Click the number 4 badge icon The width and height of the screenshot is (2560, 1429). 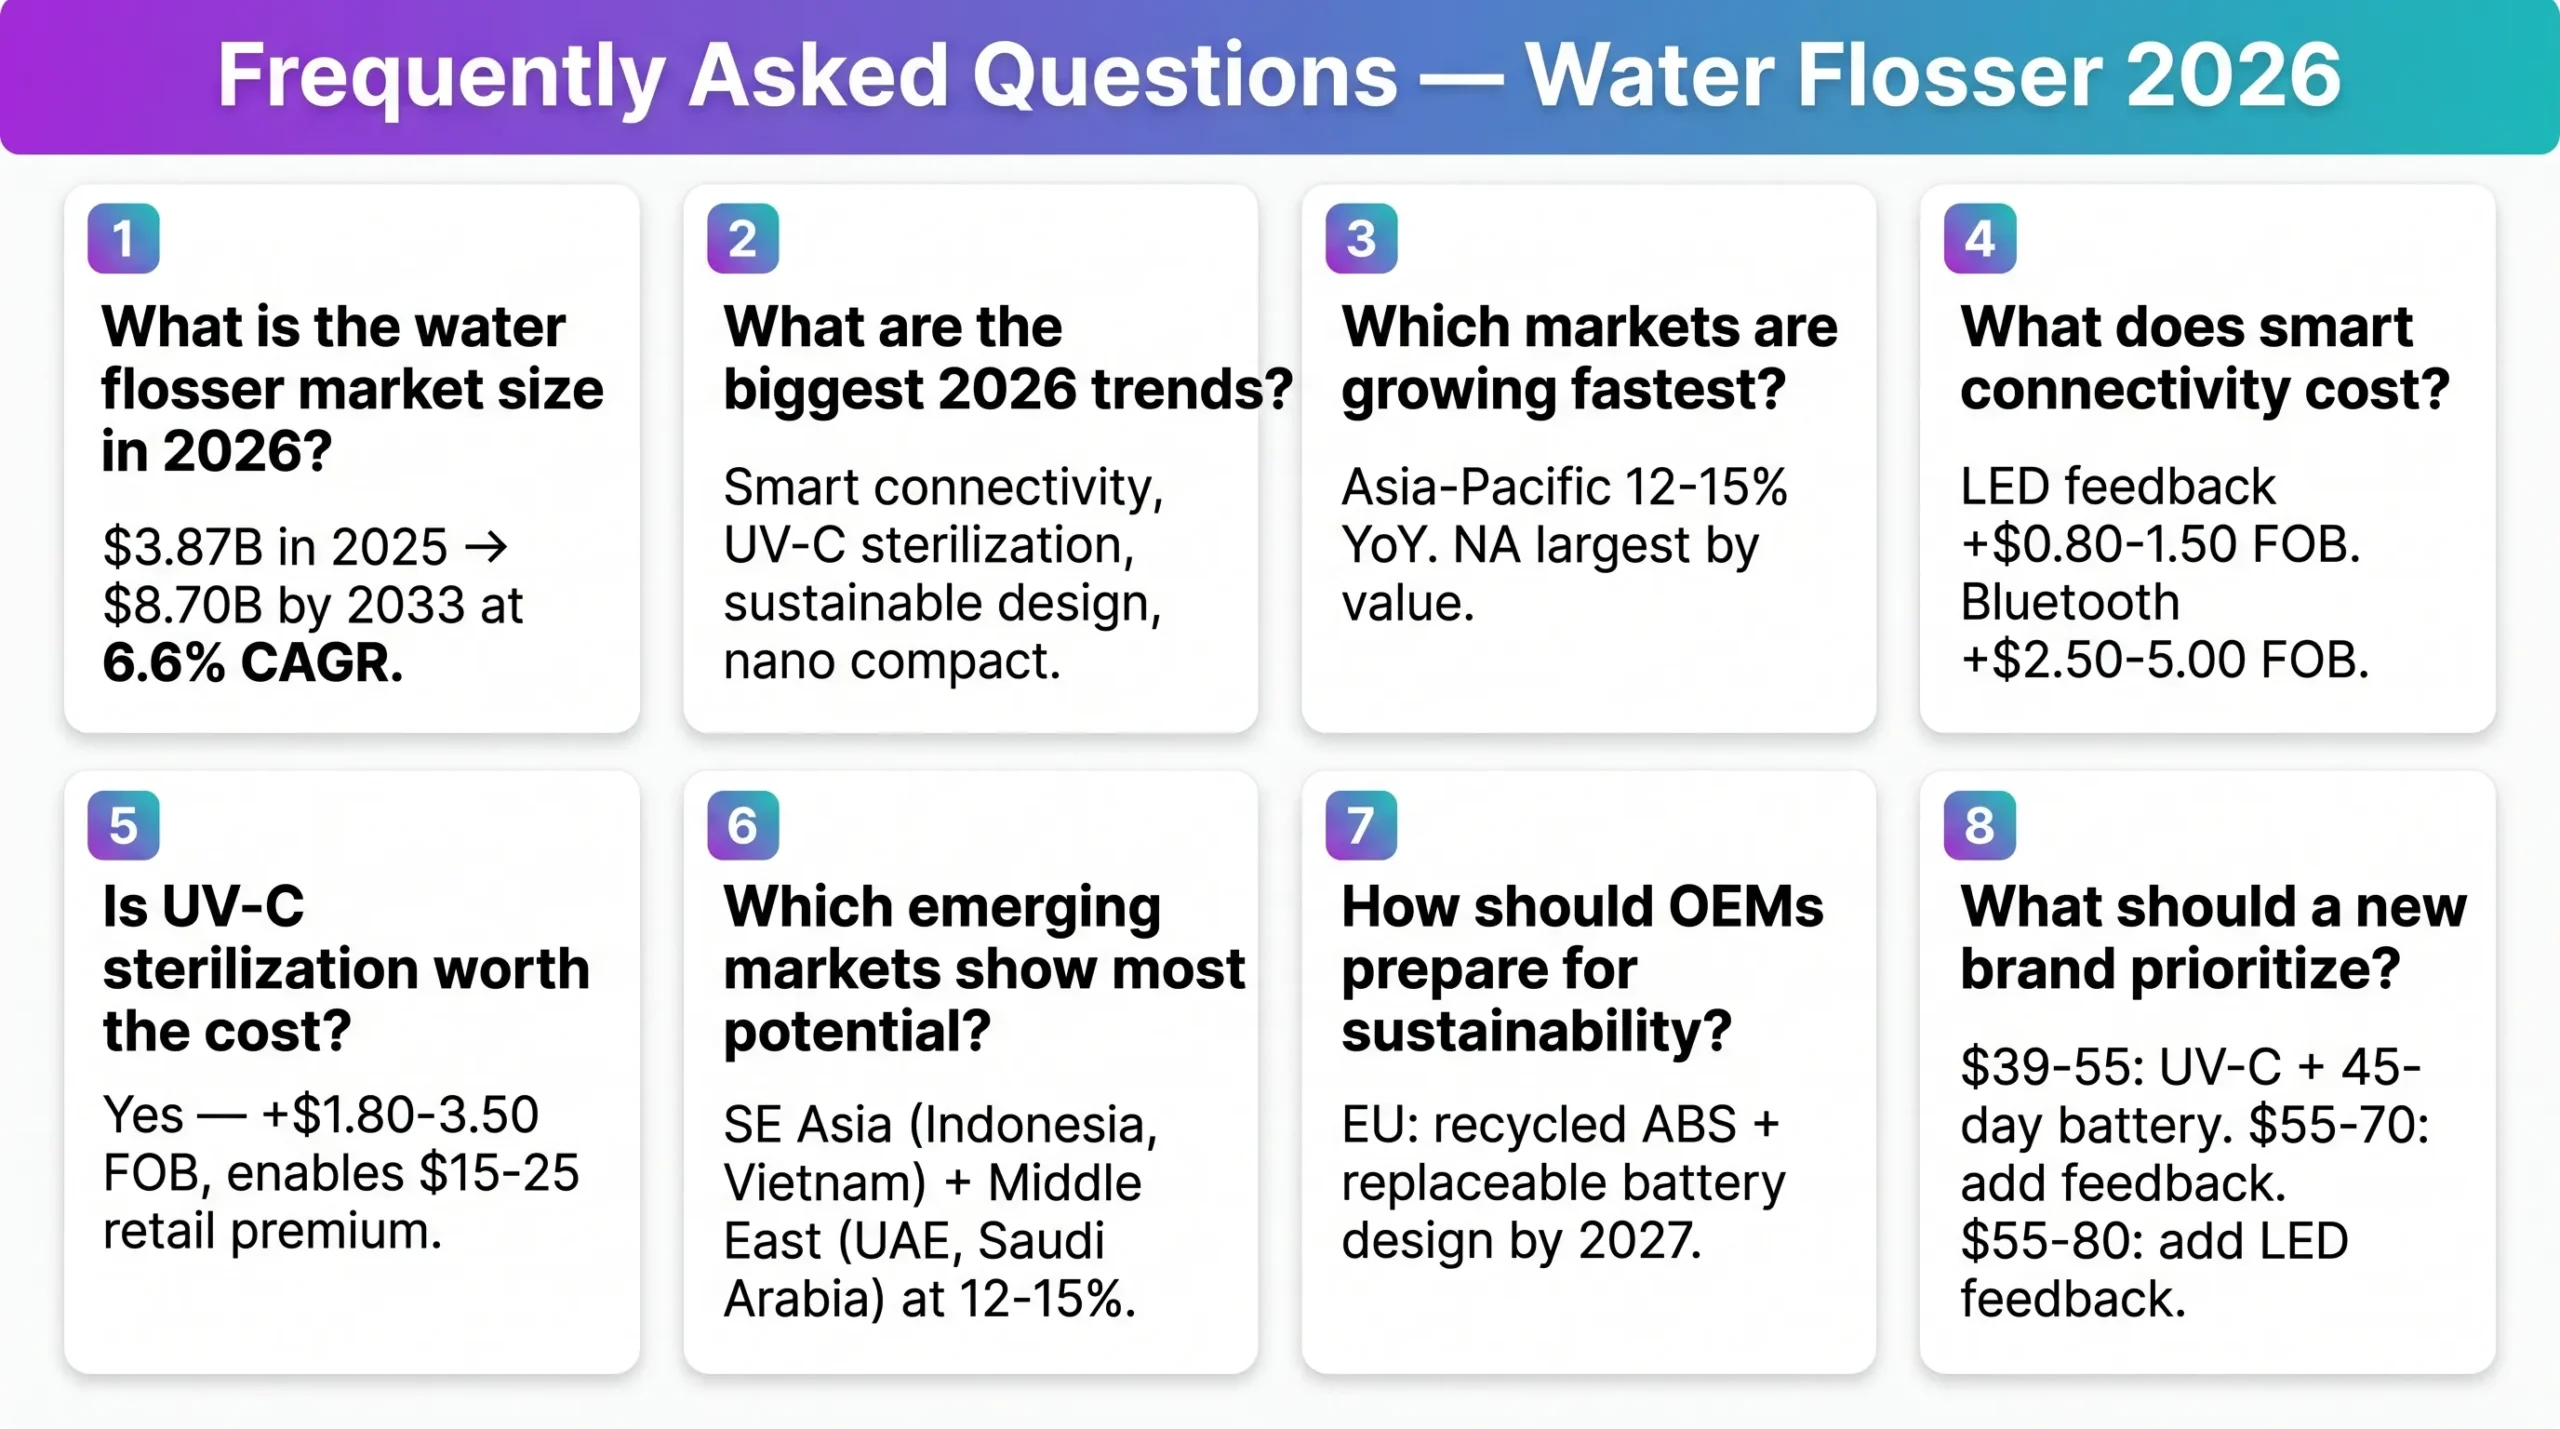1979,238
